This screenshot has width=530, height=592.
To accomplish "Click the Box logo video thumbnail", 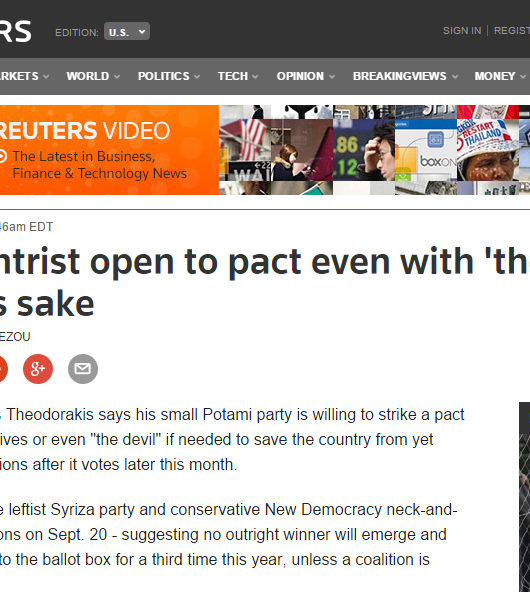I will (x=426, y=150).
